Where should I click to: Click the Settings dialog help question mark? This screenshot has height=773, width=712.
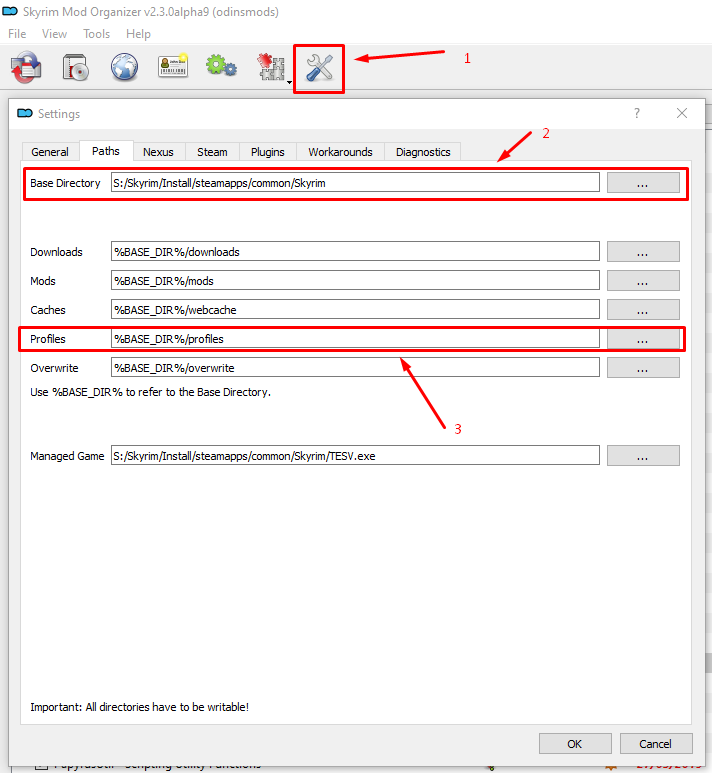[637, 113]
